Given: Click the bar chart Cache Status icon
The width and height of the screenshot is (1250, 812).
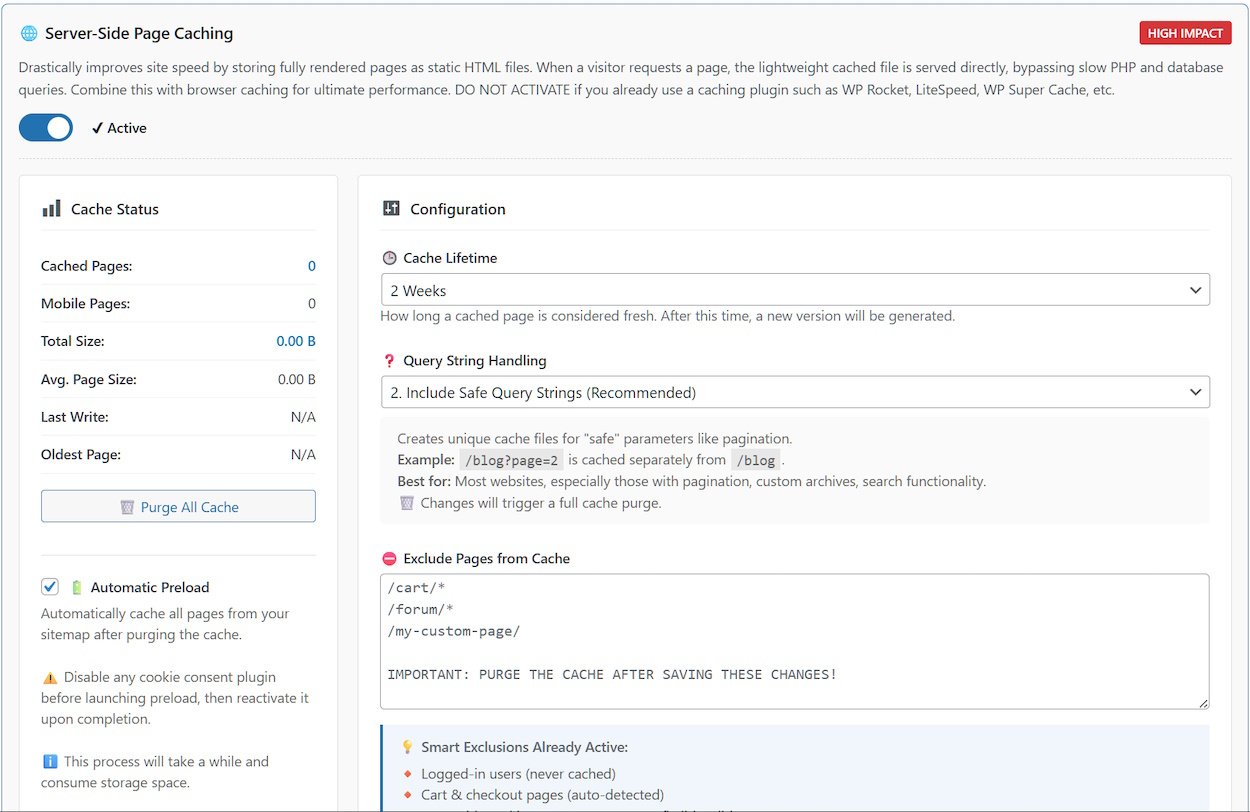Looking at the screenshot, I should (x=51, y=209).
